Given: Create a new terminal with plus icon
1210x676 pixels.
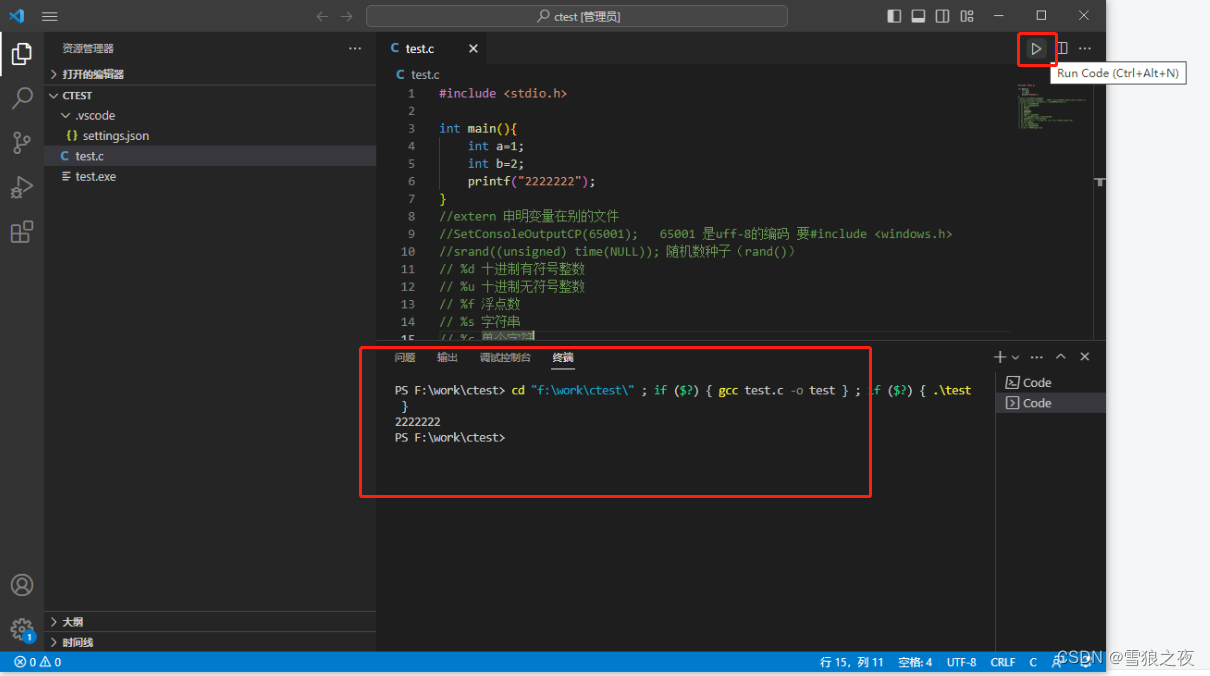Looking at the screenshot, I should click(x=1000, y=357).
